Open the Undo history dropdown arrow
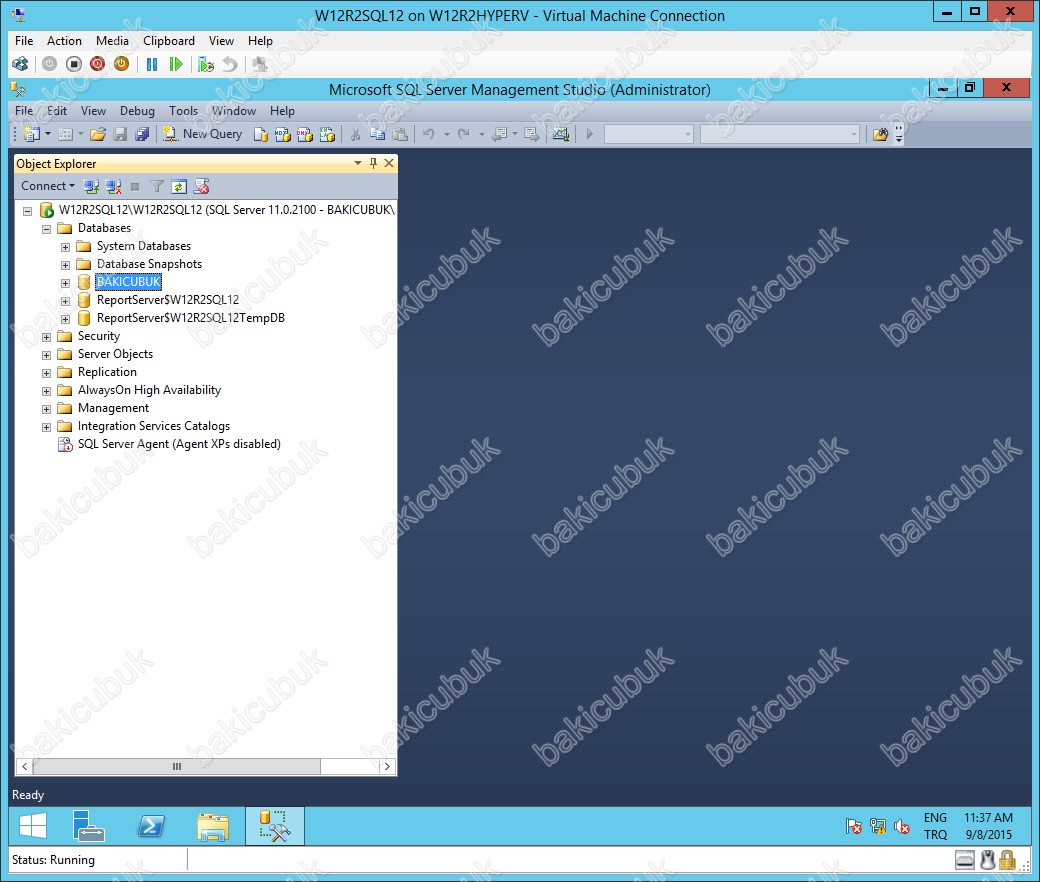This screenshot has height=882, width=1040. [446, 135]
